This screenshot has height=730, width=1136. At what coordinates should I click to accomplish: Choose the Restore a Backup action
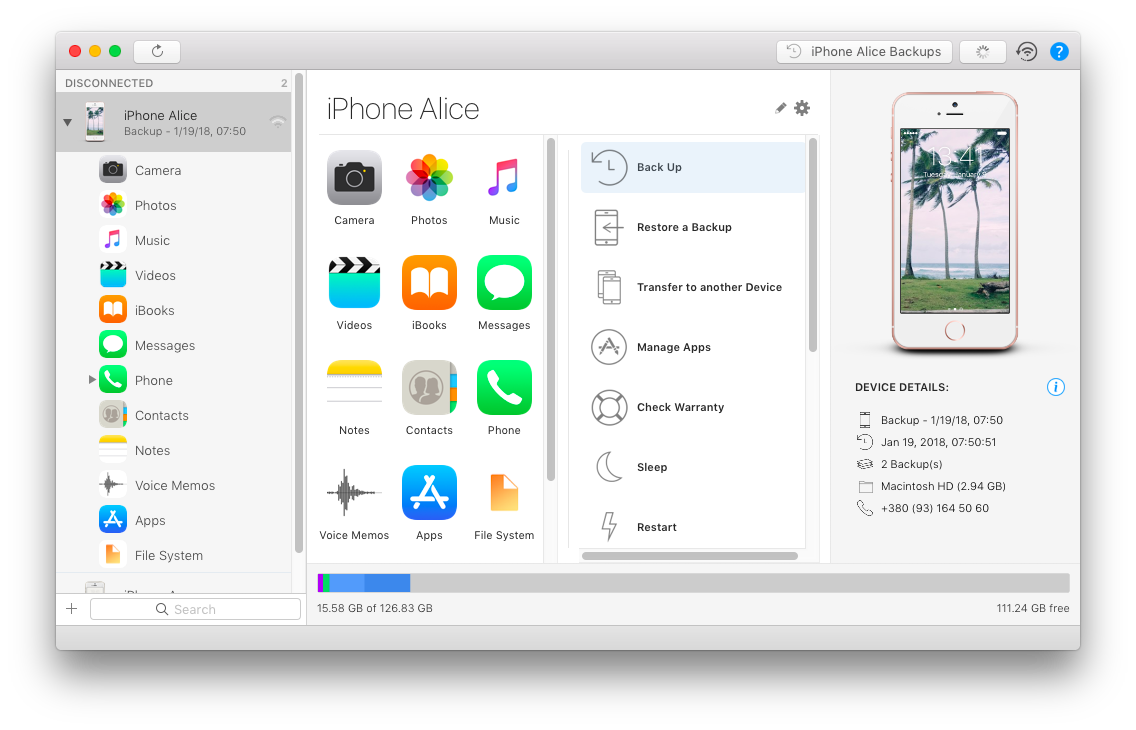tap(693, 227)
